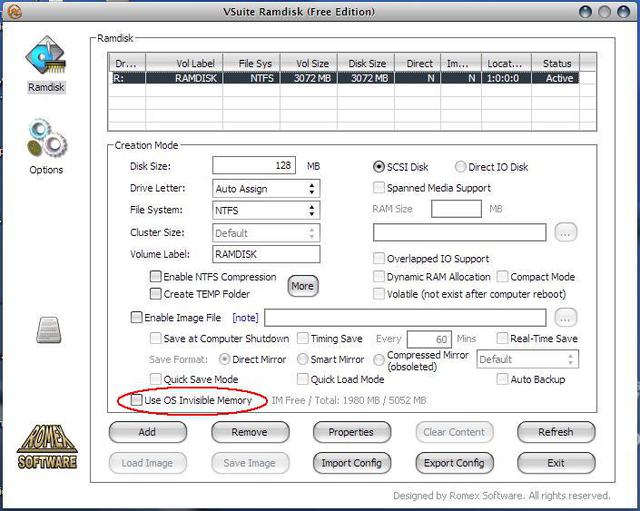Open the File System NTFS dropdown
Image resolution: width=640 pixels, height=511 pixels.
tap(266, 210)
